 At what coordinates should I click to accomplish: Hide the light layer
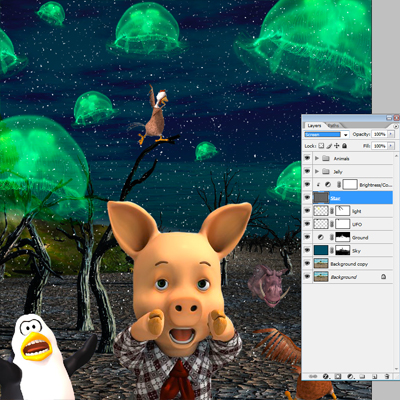tap(307, 211)
